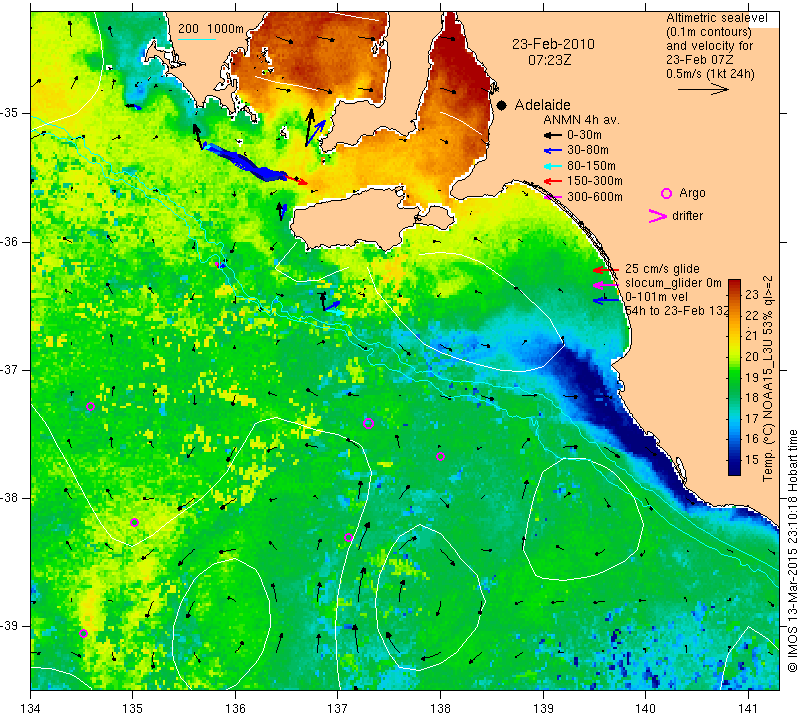Click the 80-150m depth label
Viewport: 800px width, 720px height.
point(591,166)
